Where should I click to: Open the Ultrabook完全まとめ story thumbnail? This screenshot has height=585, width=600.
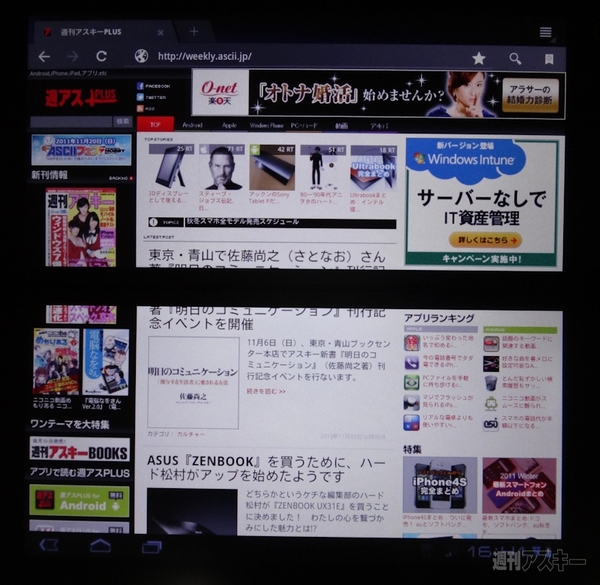click(x=373, y=167)
